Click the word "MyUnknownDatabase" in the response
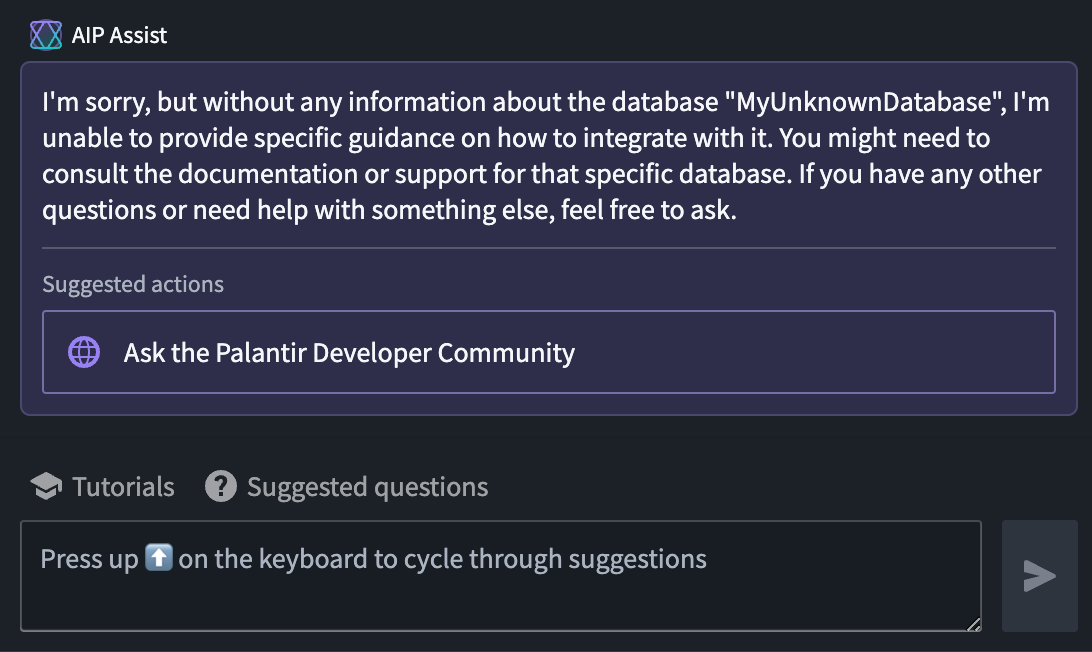Viewport: 1092px width, 652px height. [863, 102]
